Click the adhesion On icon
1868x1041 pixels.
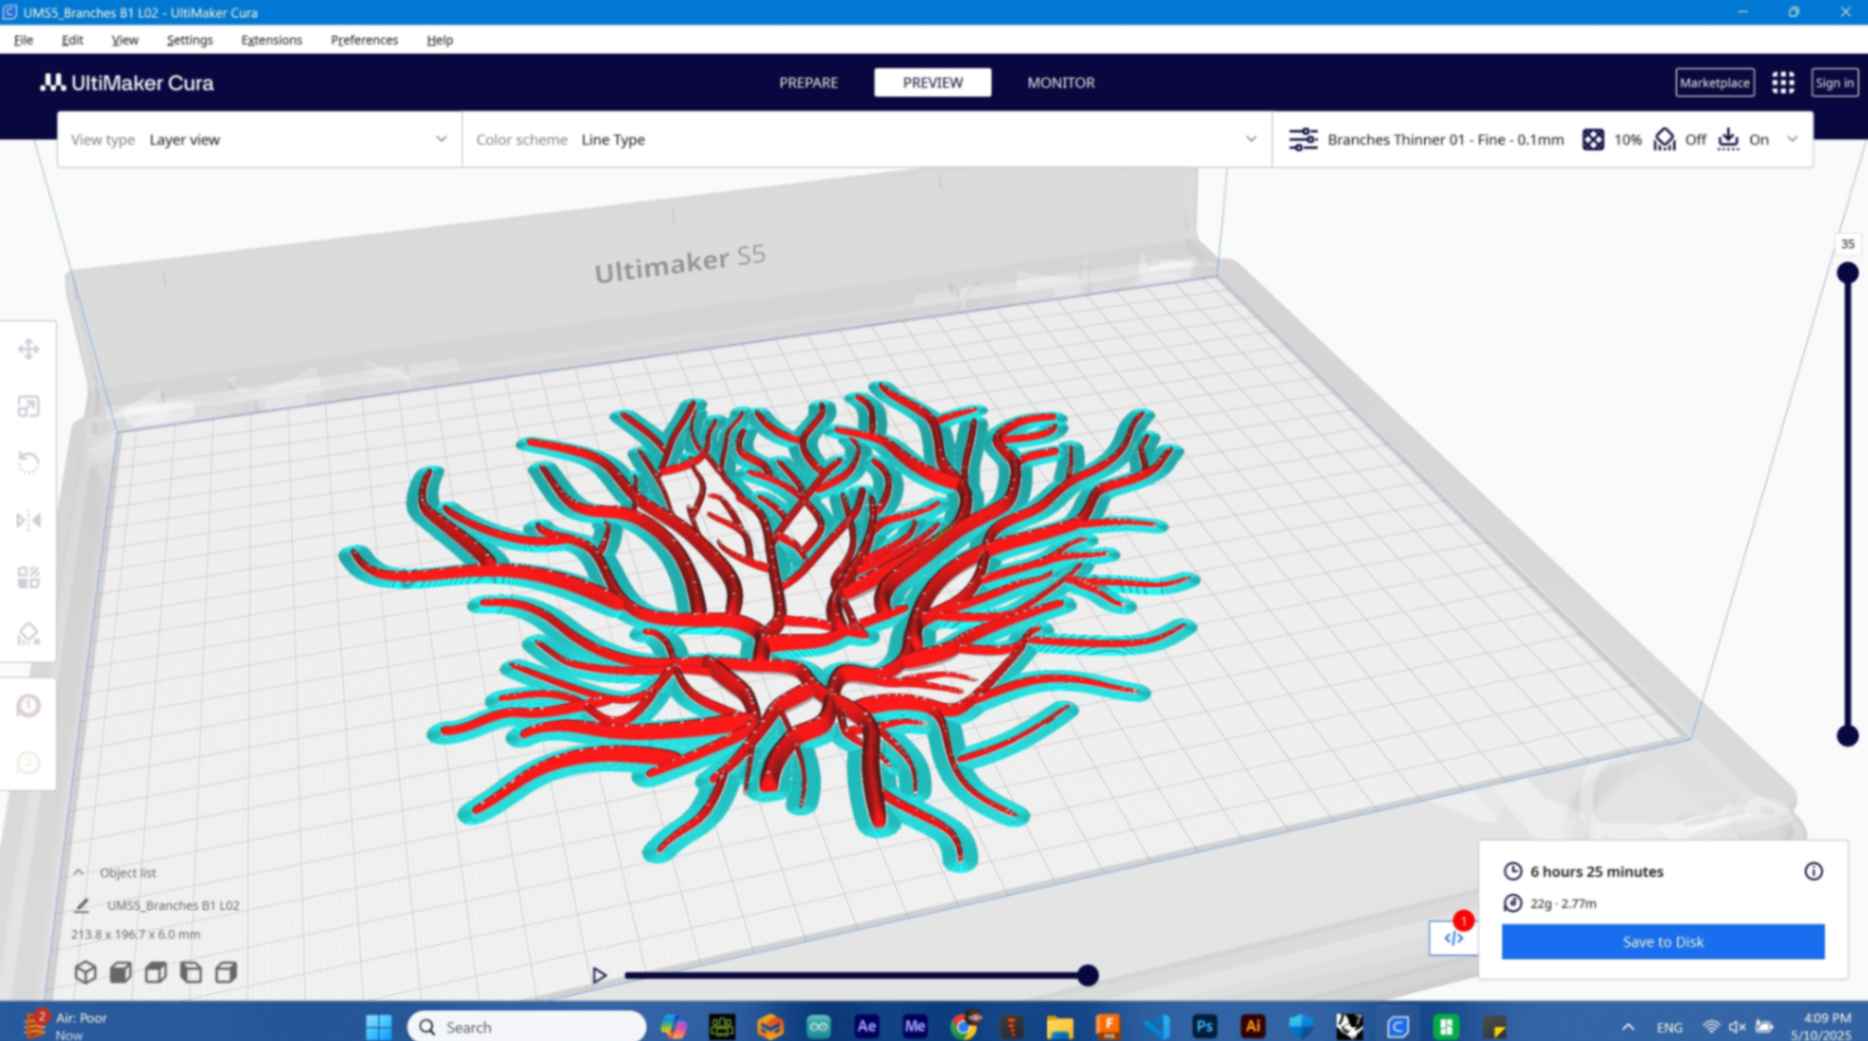pos(1728,140)
